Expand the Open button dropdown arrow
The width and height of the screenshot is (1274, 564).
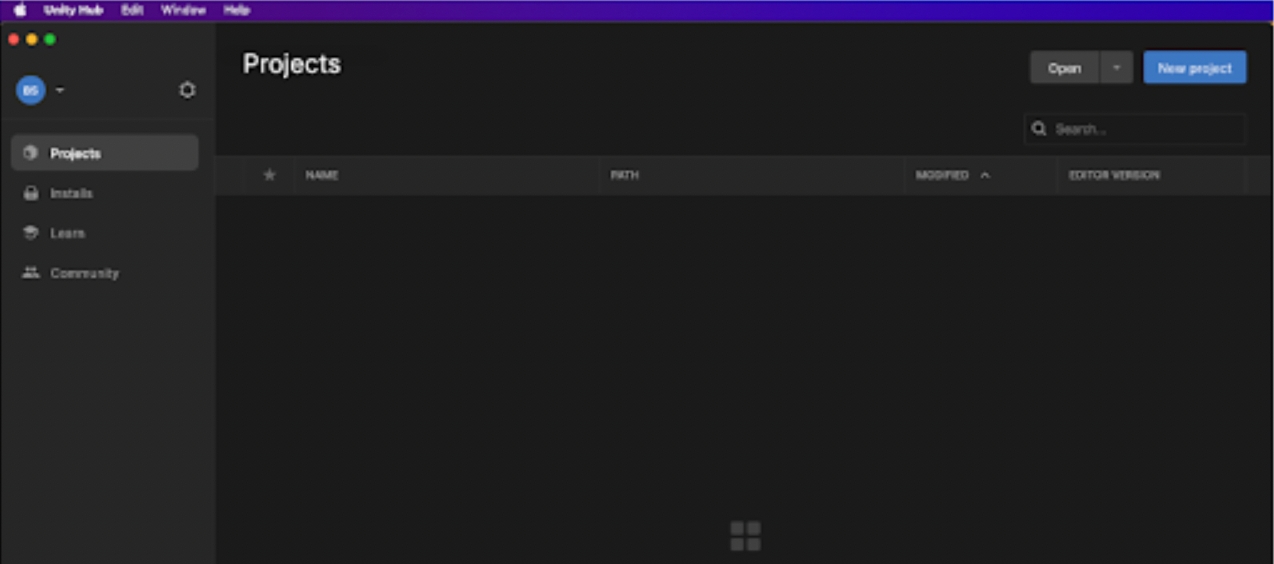click(1116, 68)
